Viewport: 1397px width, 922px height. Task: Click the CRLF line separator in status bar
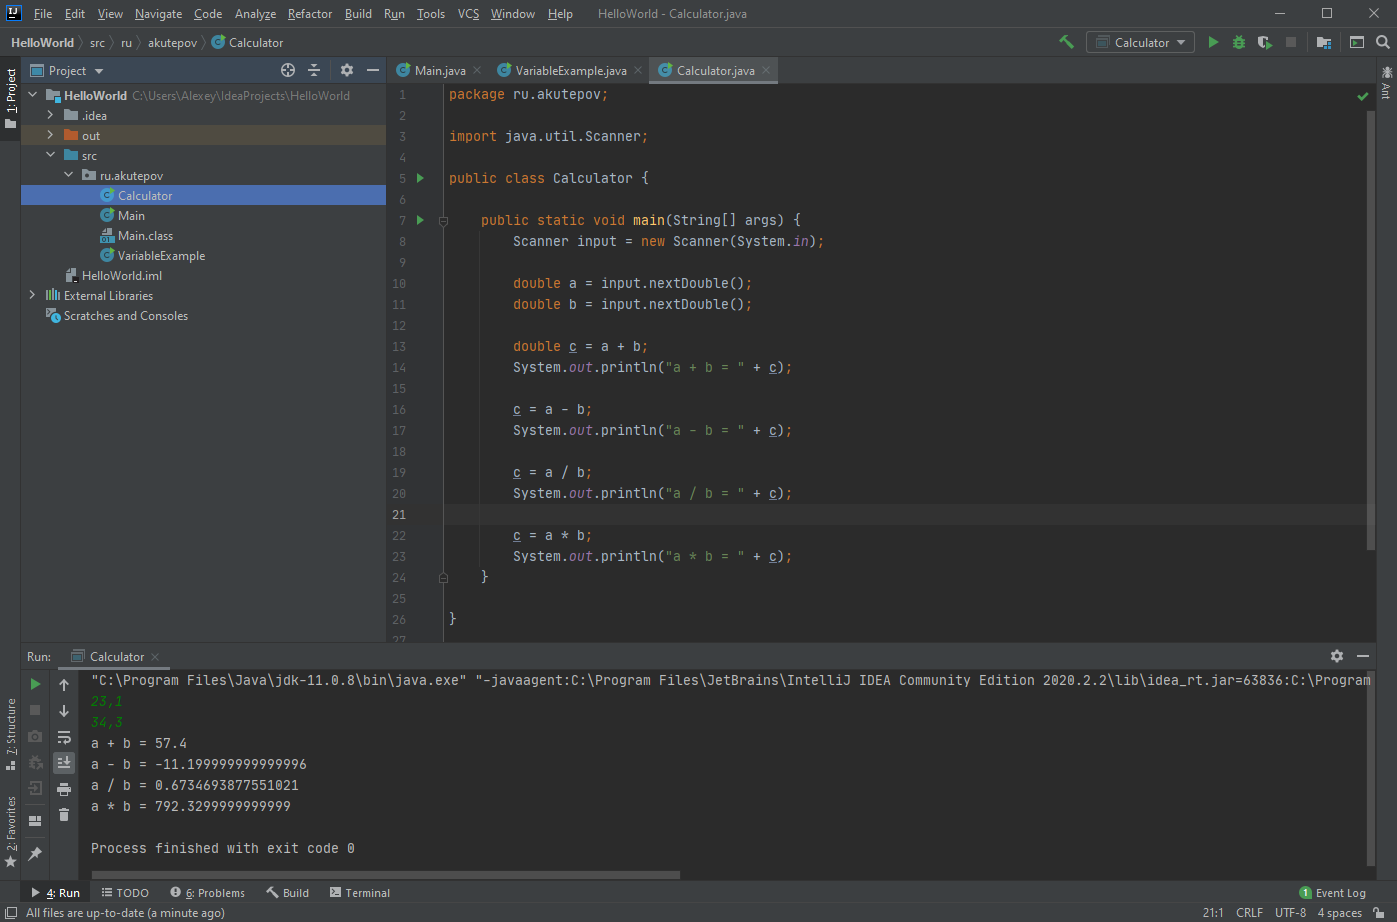click(x=1249, y=912)
